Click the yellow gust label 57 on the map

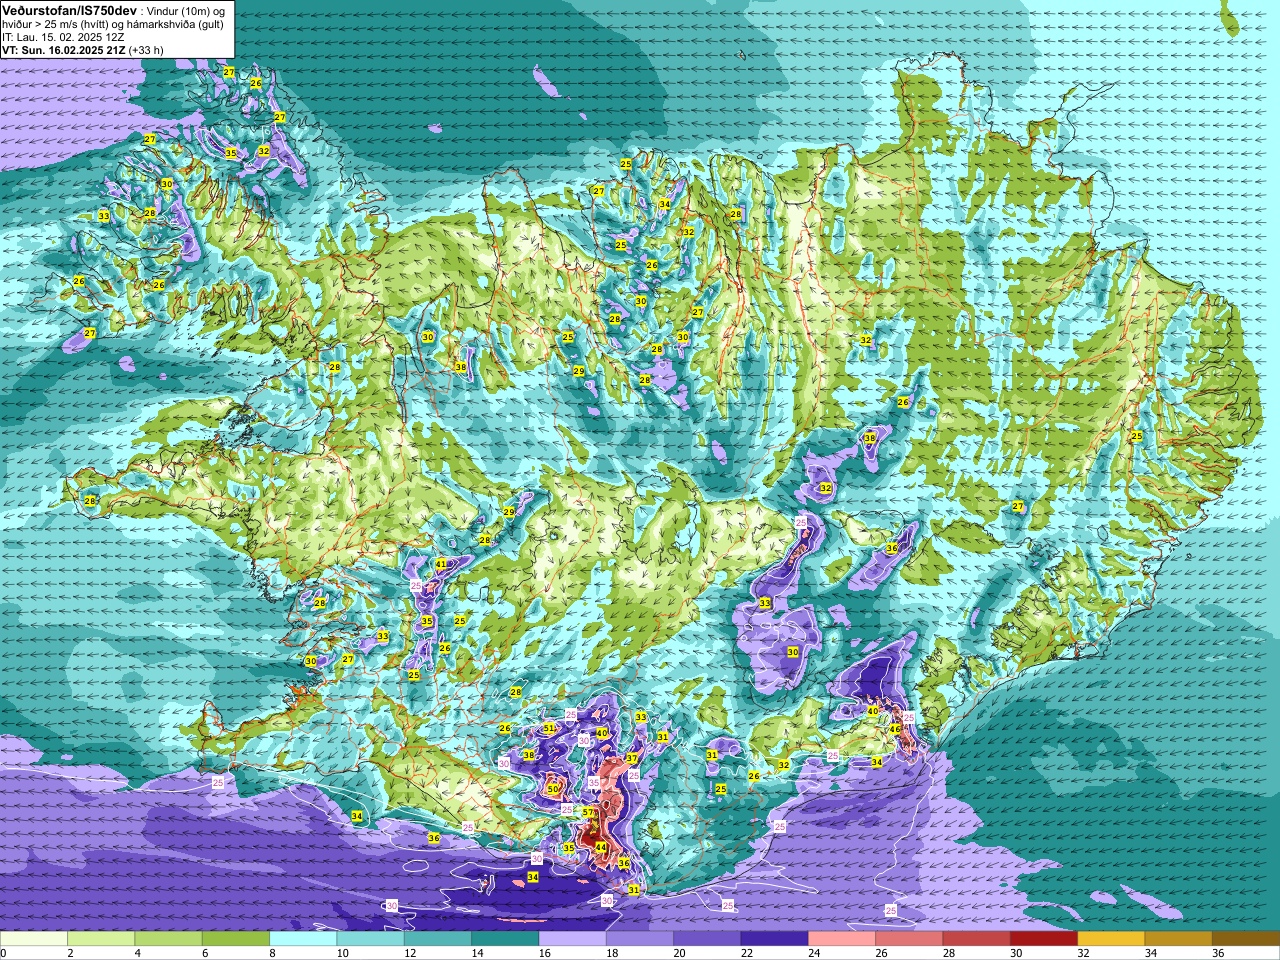click(x=588, y=813)
